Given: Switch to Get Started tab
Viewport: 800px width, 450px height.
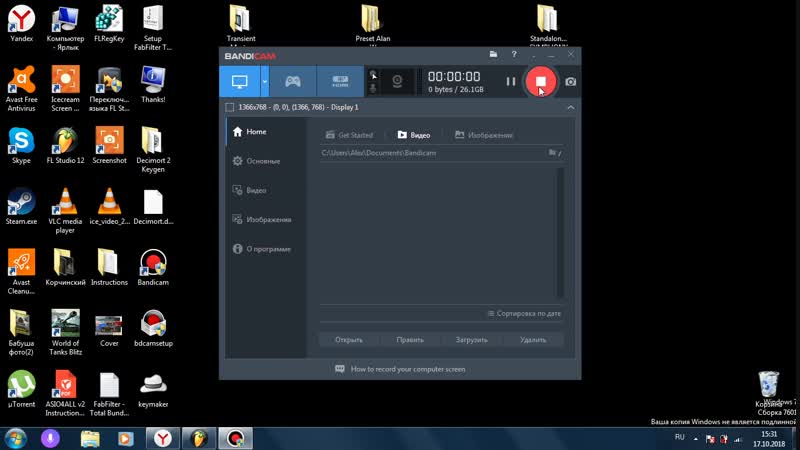Looking at the screenshot, I should (349, 135).
